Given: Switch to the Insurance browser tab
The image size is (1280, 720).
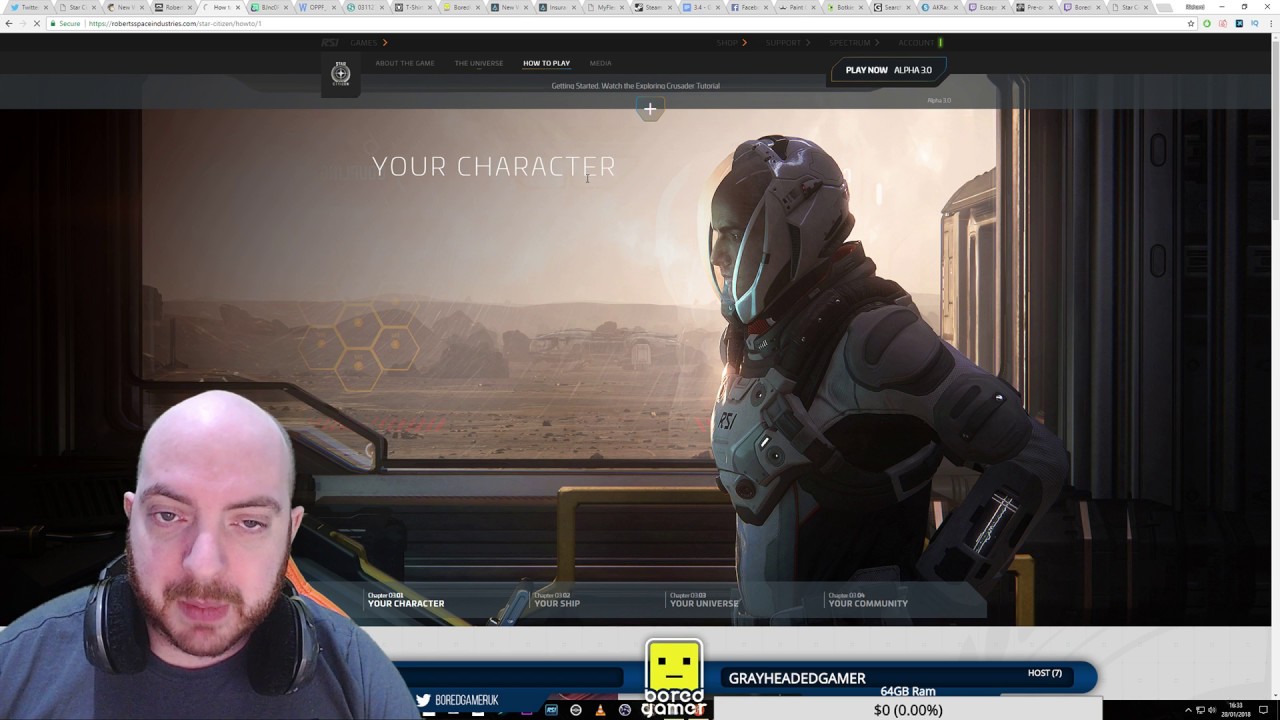Looking at the screenshot, I should [556, 7].
